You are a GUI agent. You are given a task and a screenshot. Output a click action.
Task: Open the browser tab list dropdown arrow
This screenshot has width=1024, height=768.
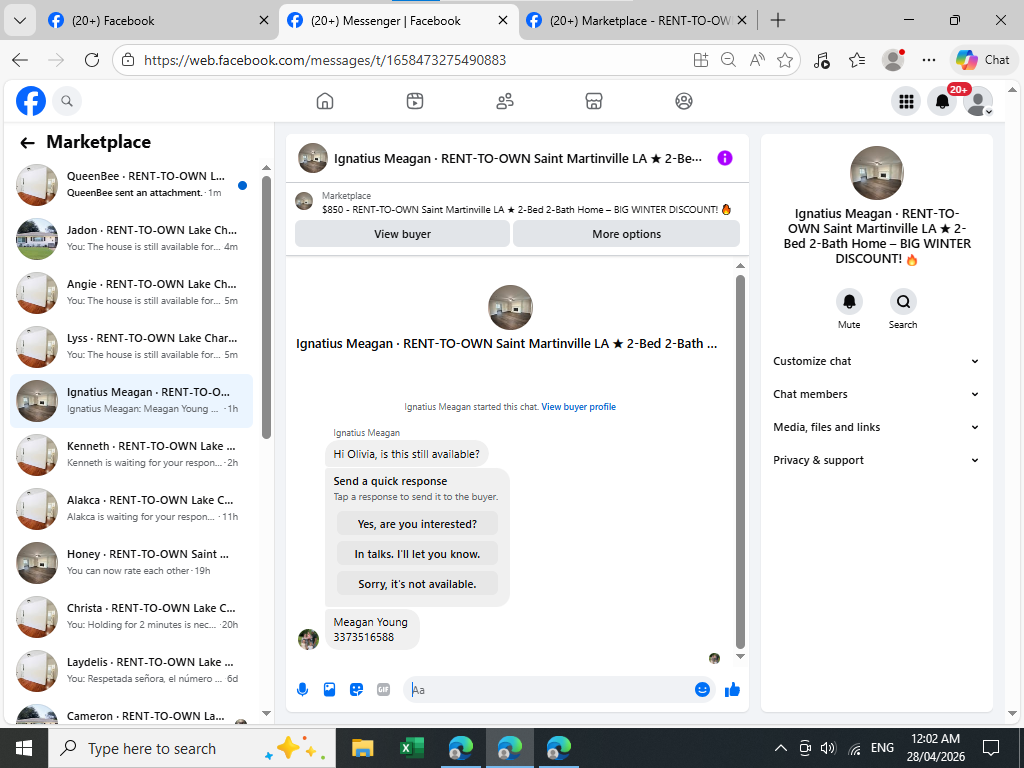pyautogui.click(x=20, y=20)
